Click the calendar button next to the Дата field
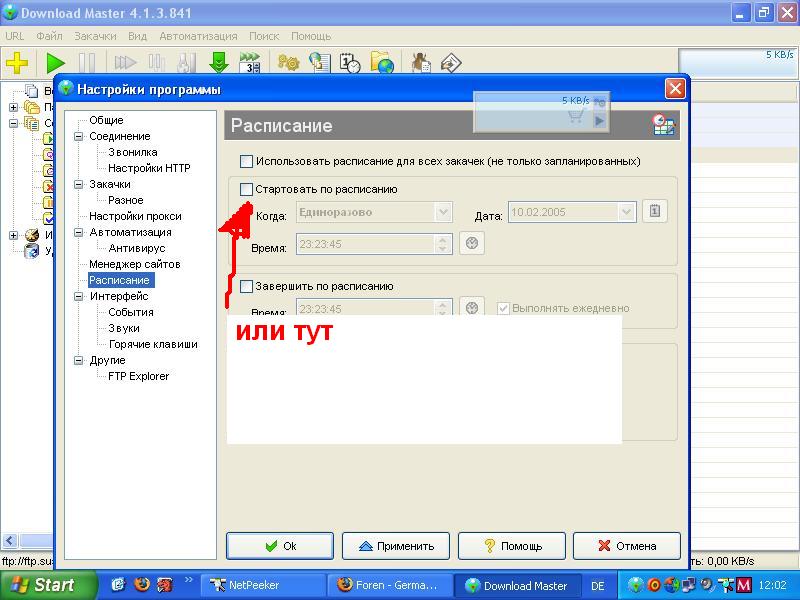The image size is (800, 600). click(655, 211)
